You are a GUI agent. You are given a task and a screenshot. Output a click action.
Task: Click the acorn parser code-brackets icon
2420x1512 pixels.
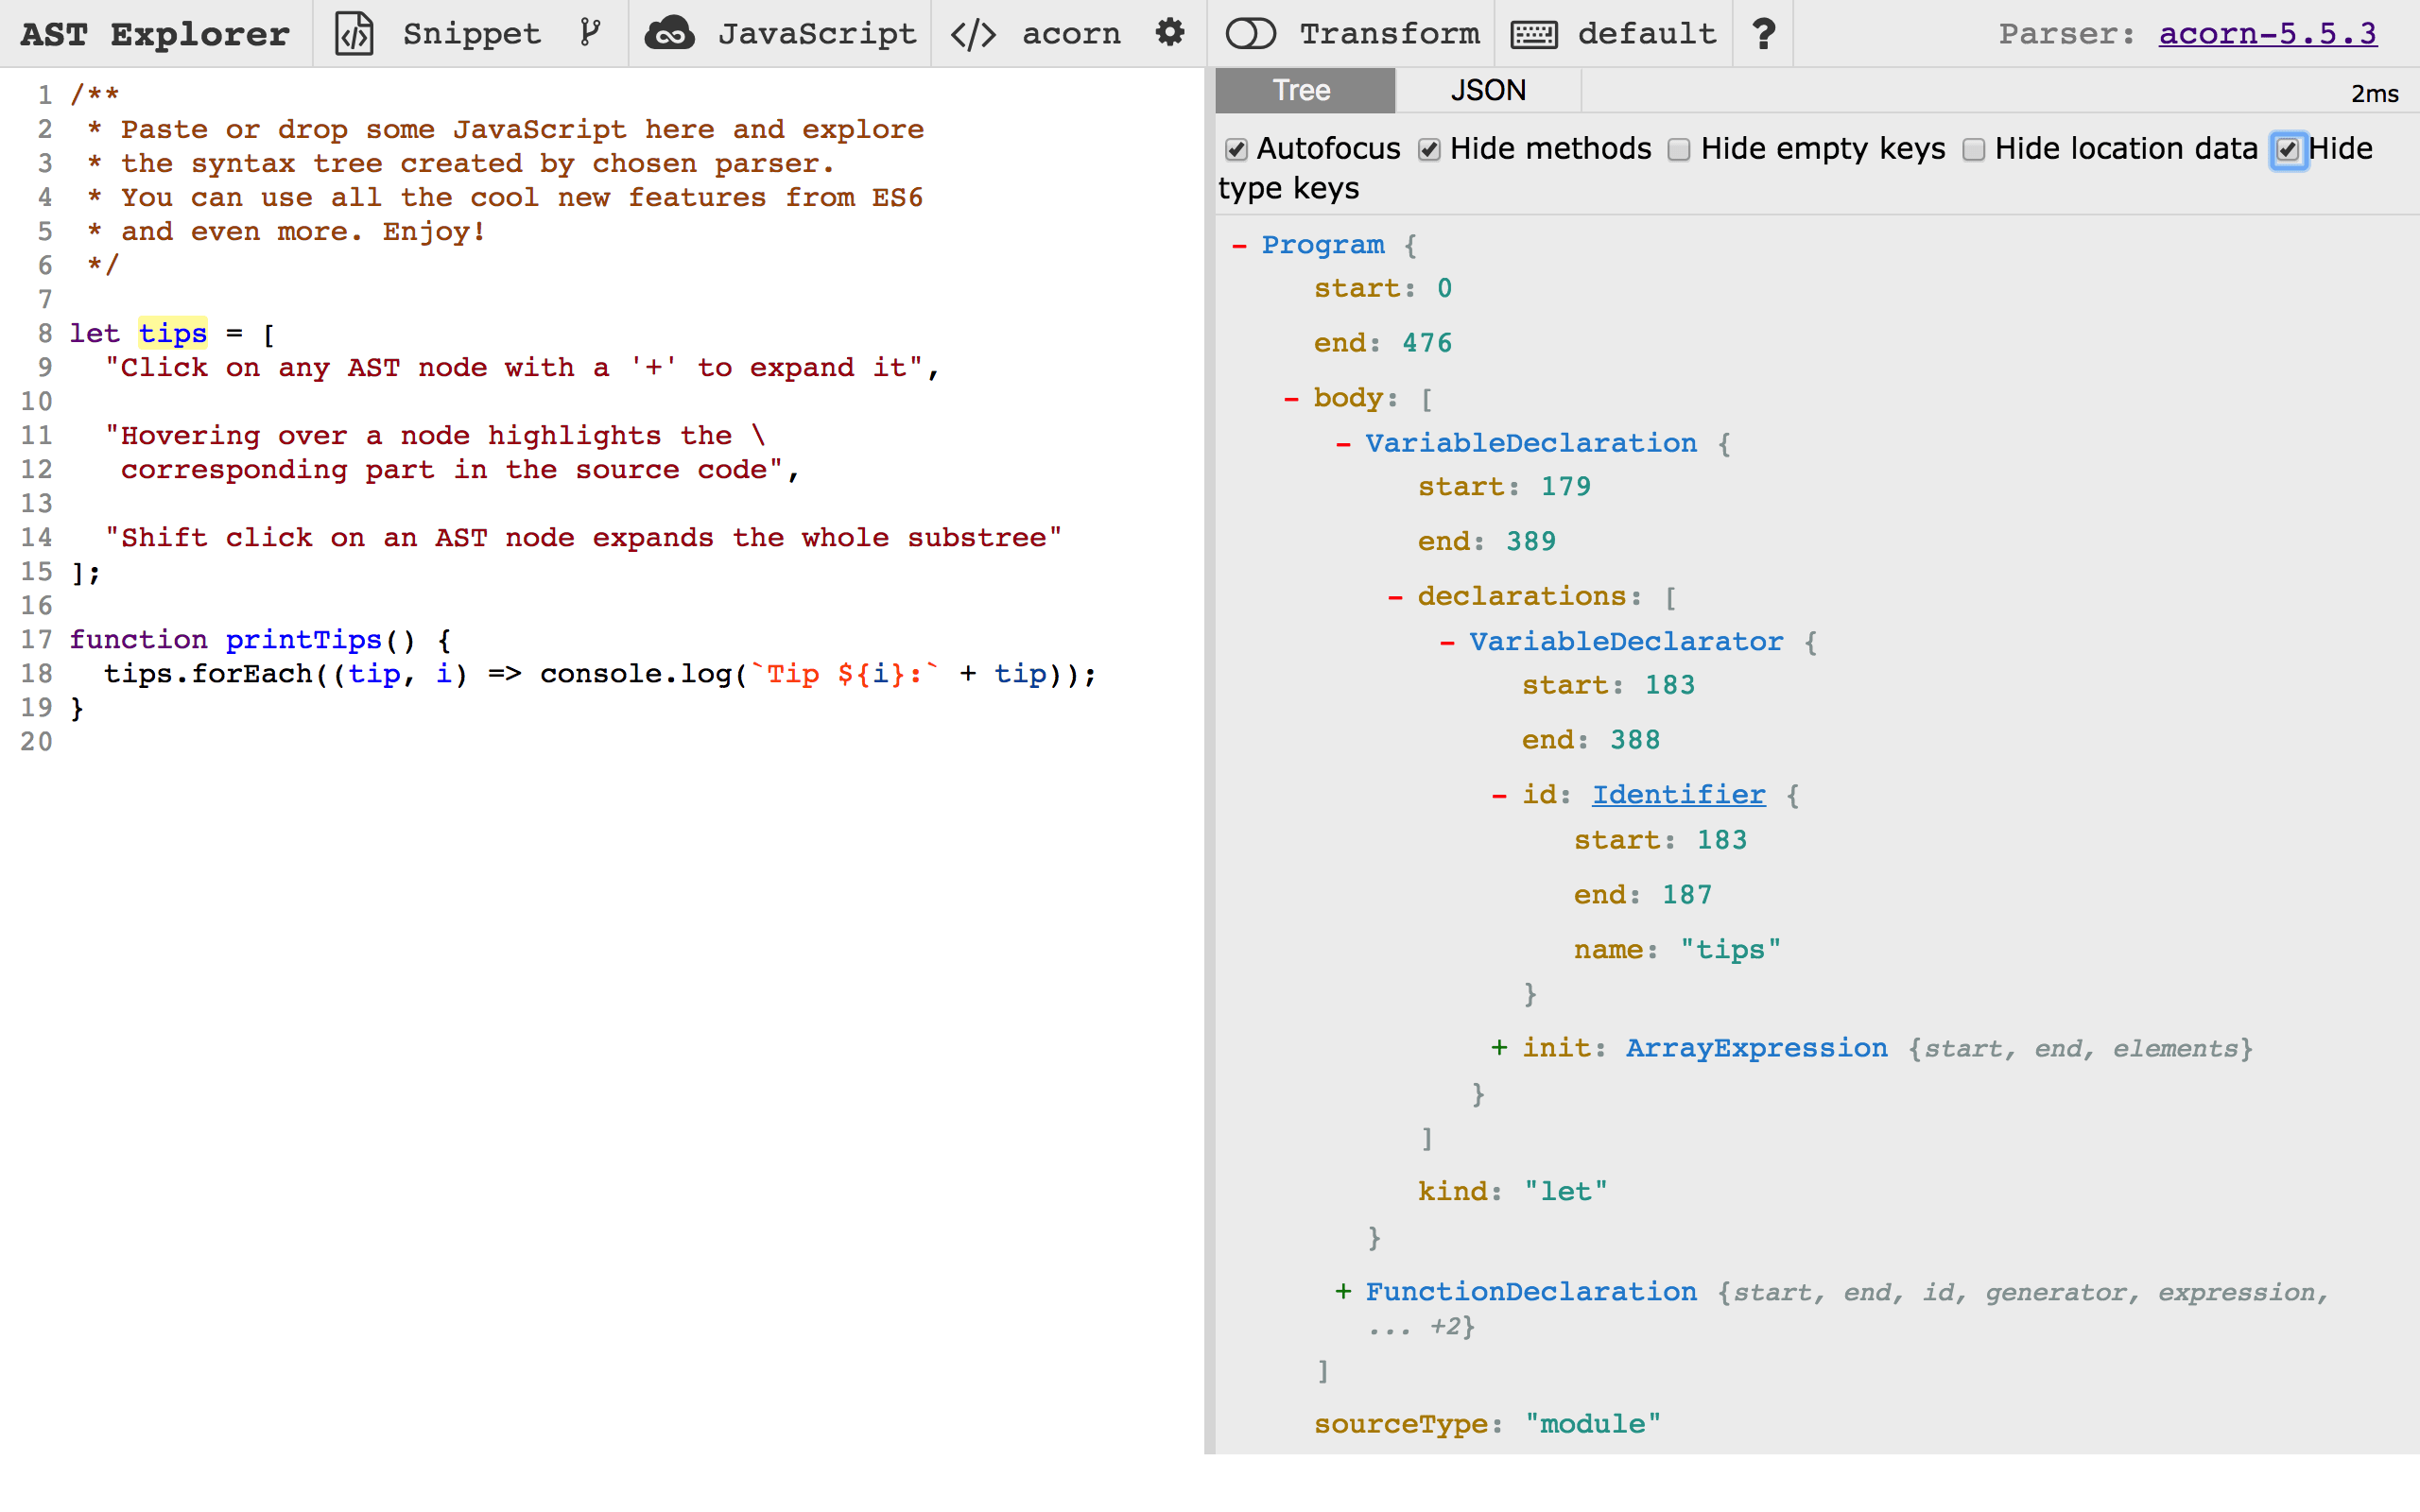pos(973,35)
